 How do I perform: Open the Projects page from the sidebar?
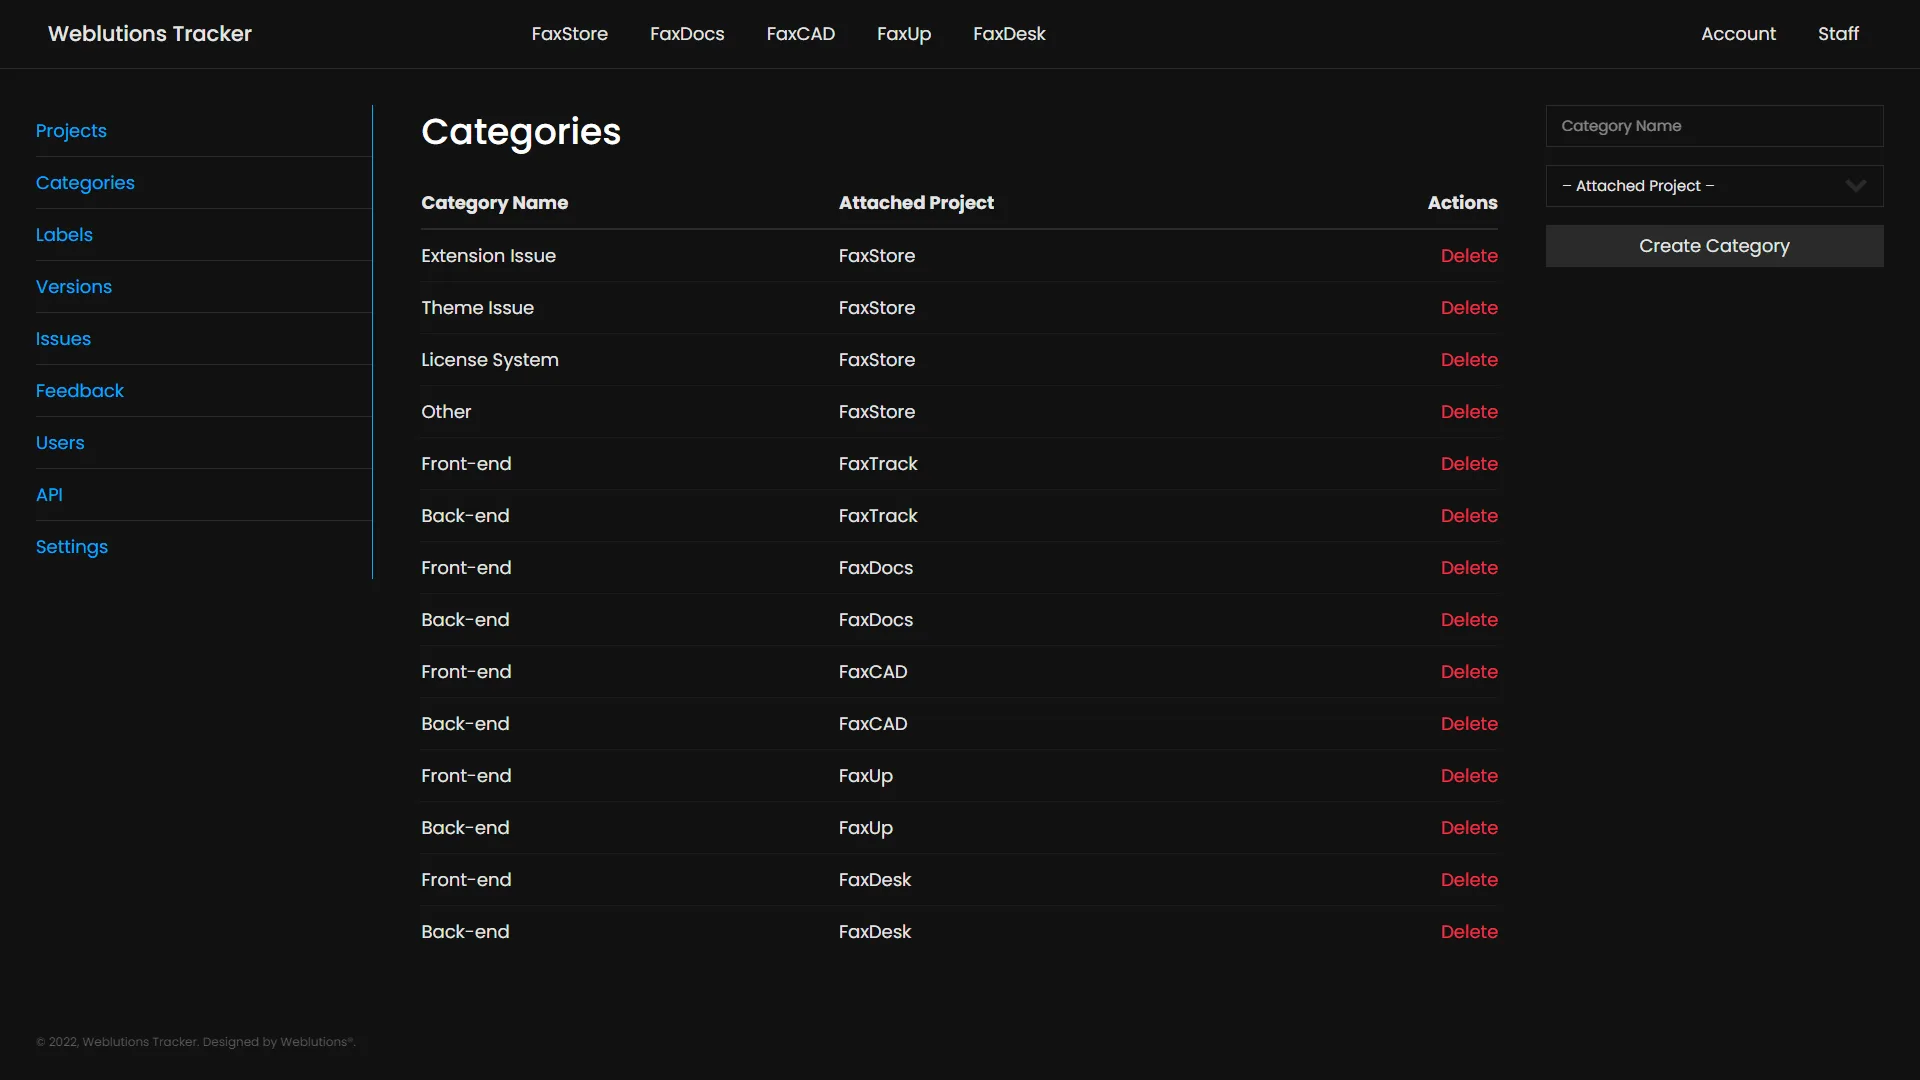pyautogui.click(x=71, y=130)
